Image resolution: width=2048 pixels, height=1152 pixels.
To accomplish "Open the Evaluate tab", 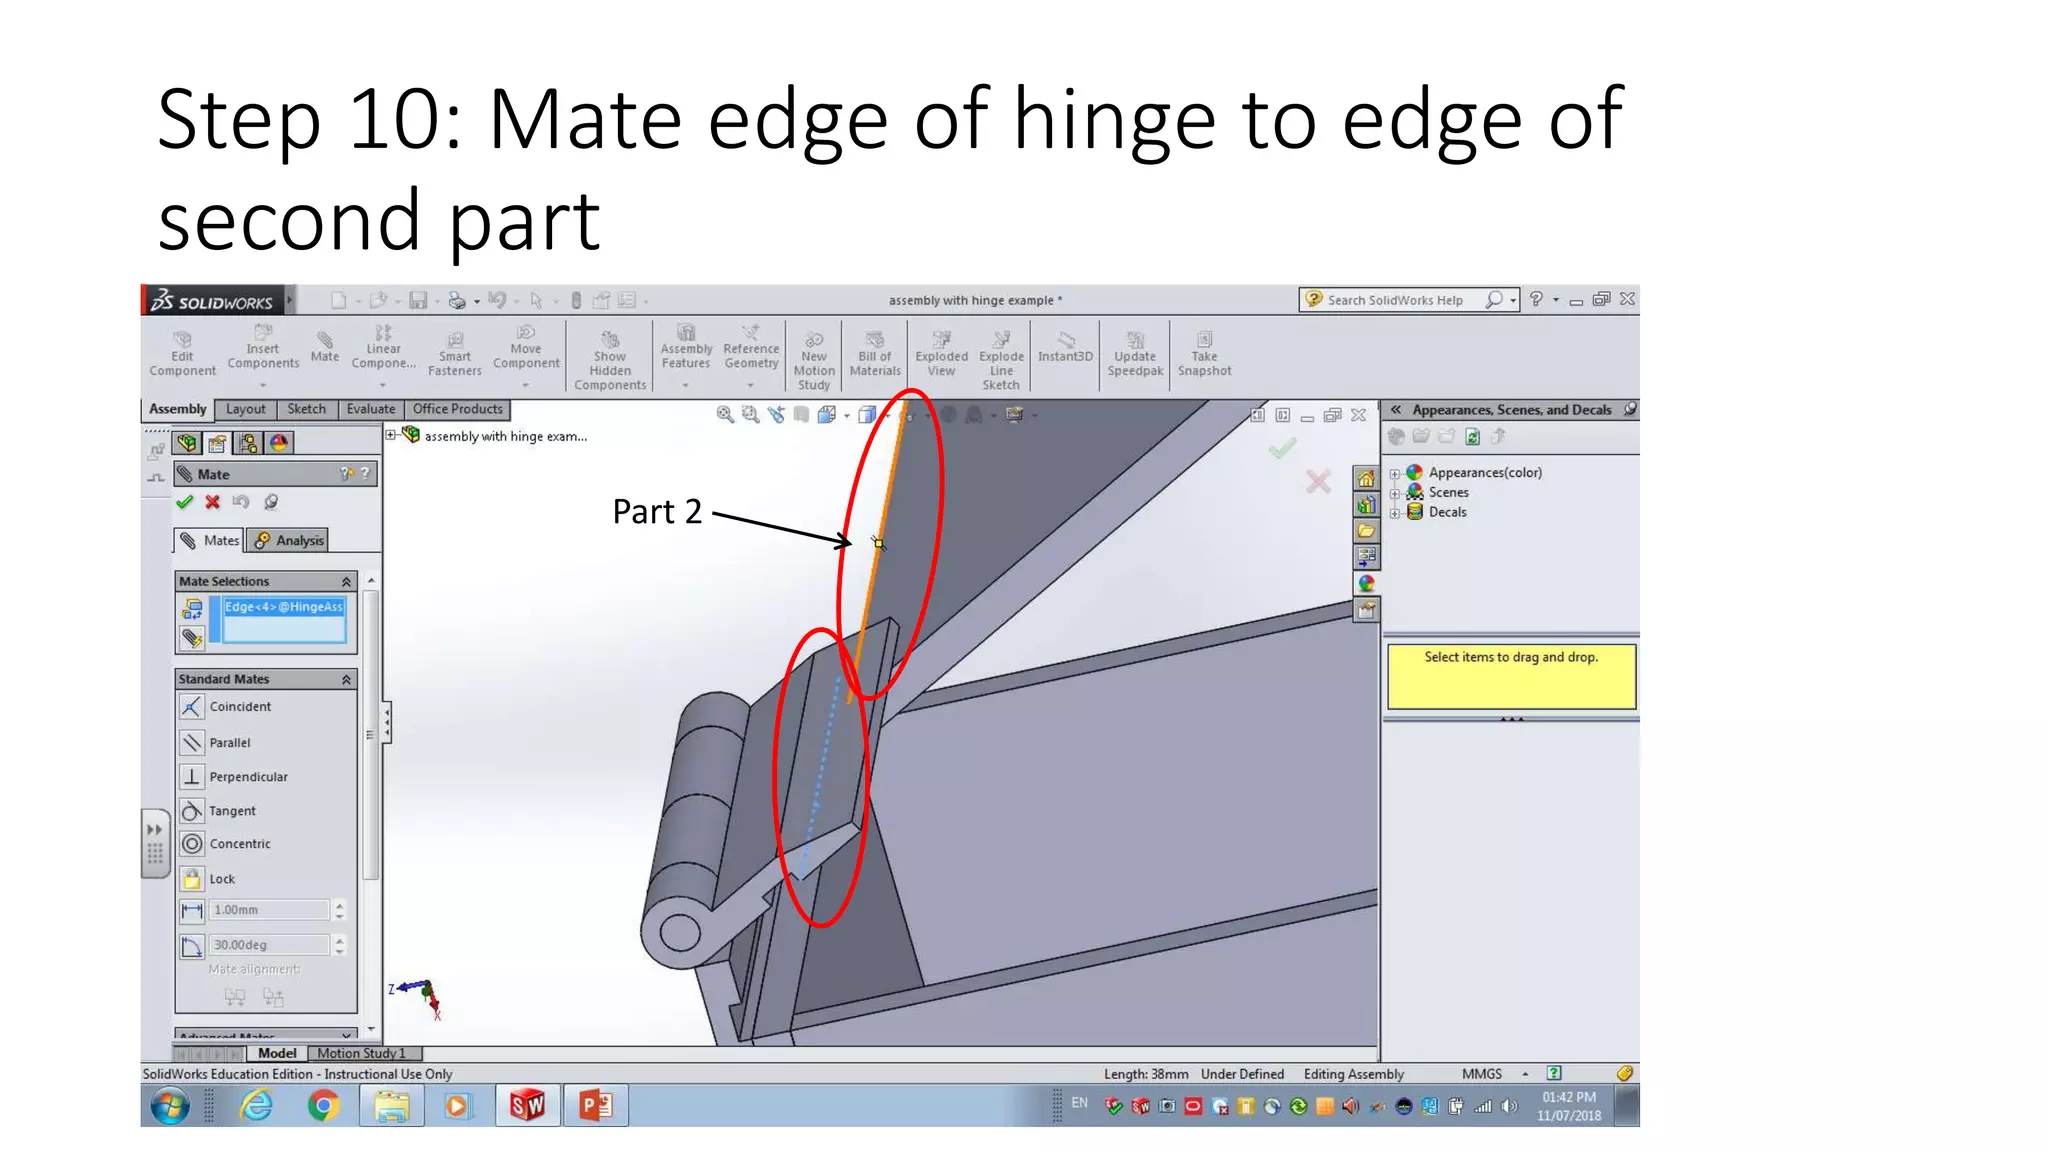I will pos(371,409).
